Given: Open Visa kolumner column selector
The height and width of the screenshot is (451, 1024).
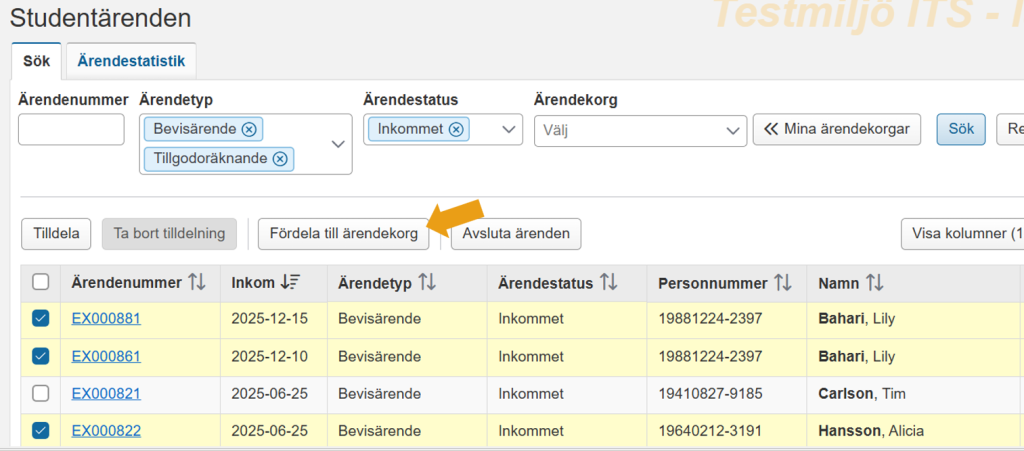Looking at the screenshot, I should pos(962,234).
